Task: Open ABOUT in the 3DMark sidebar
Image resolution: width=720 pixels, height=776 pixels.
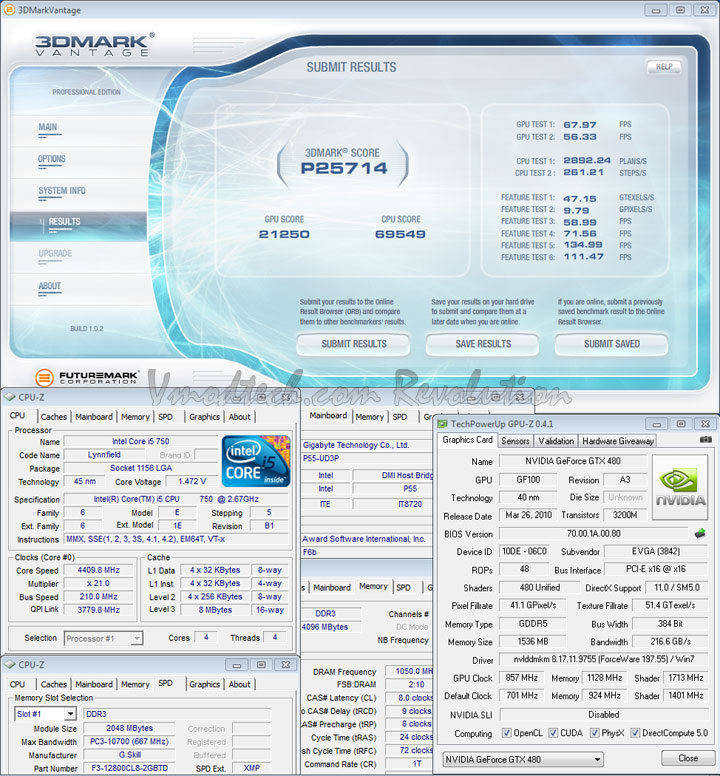Action: point(49,286)
